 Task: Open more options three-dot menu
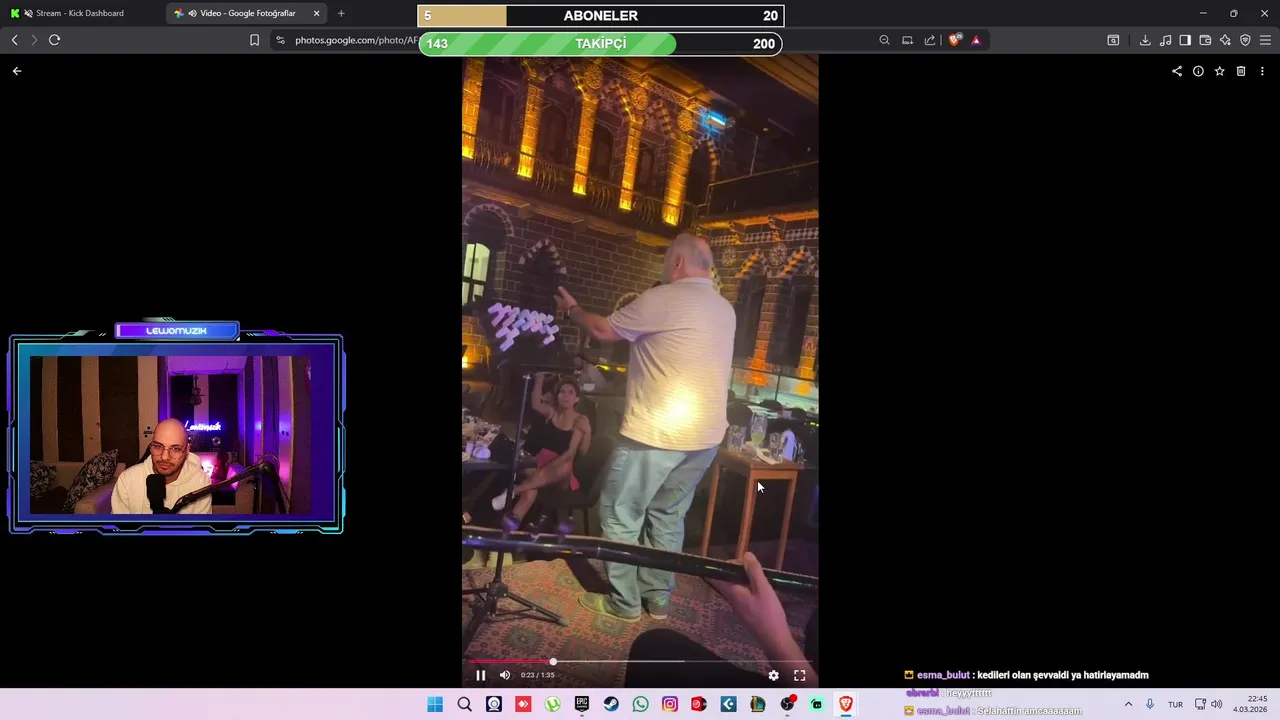click(1262, 71)
